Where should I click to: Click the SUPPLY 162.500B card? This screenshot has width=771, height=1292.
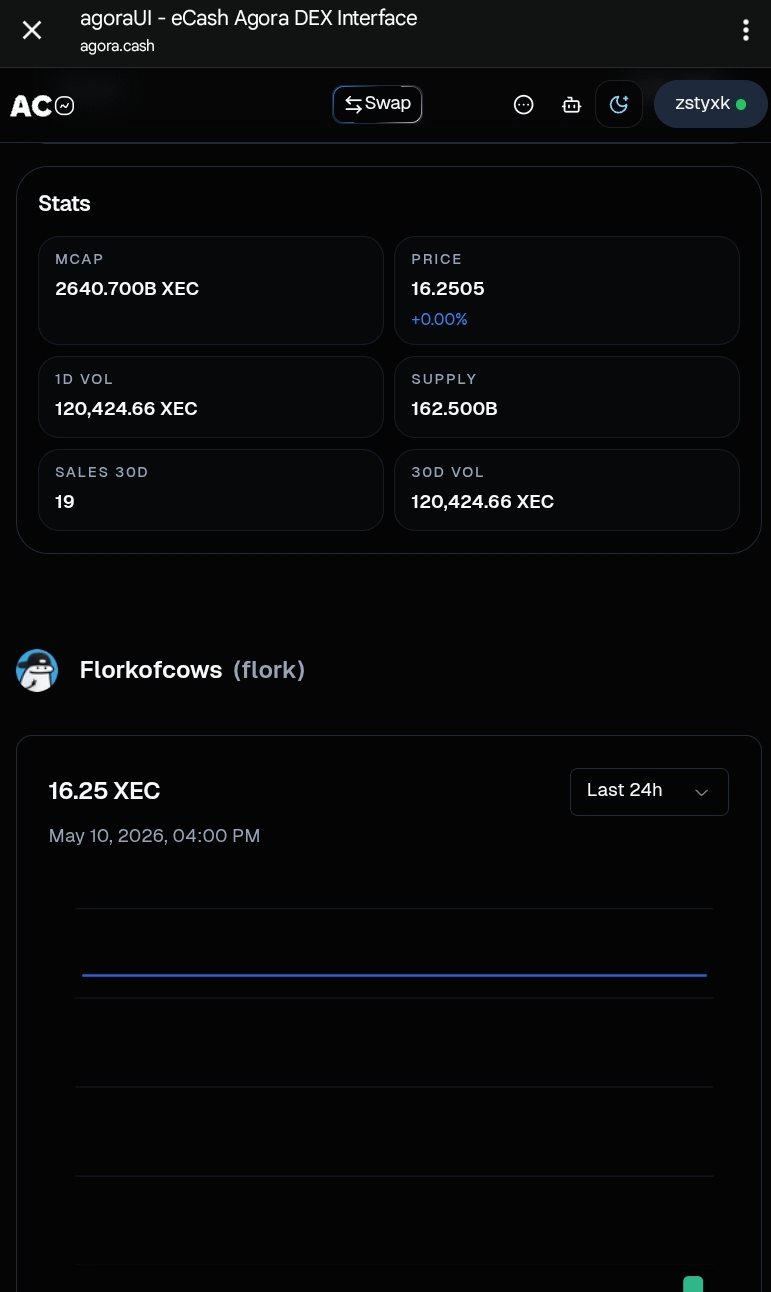tap(566, 396)
